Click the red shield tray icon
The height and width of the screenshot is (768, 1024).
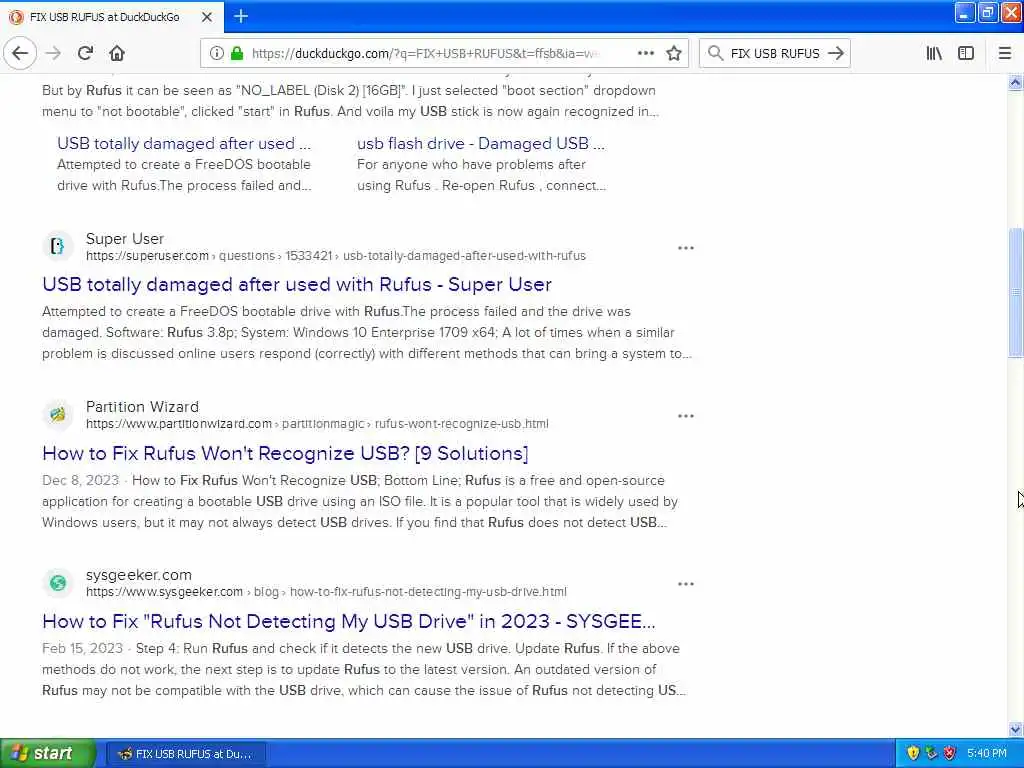[950, 754]
